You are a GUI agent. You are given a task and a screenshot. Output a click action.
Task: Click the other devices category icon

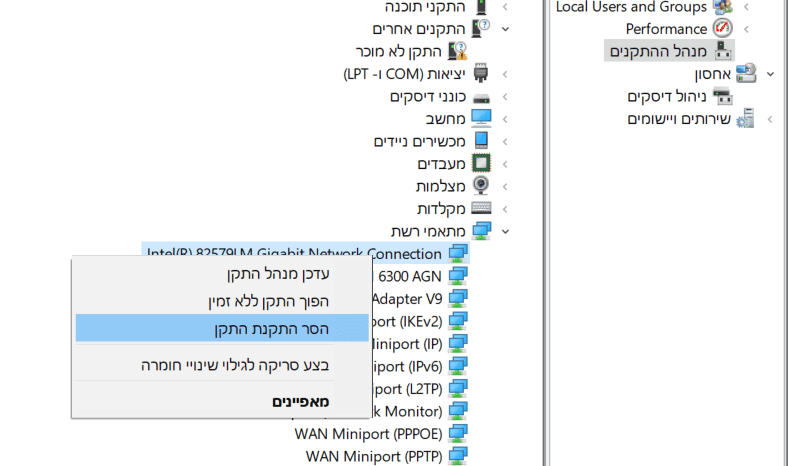tap(481, 29)
